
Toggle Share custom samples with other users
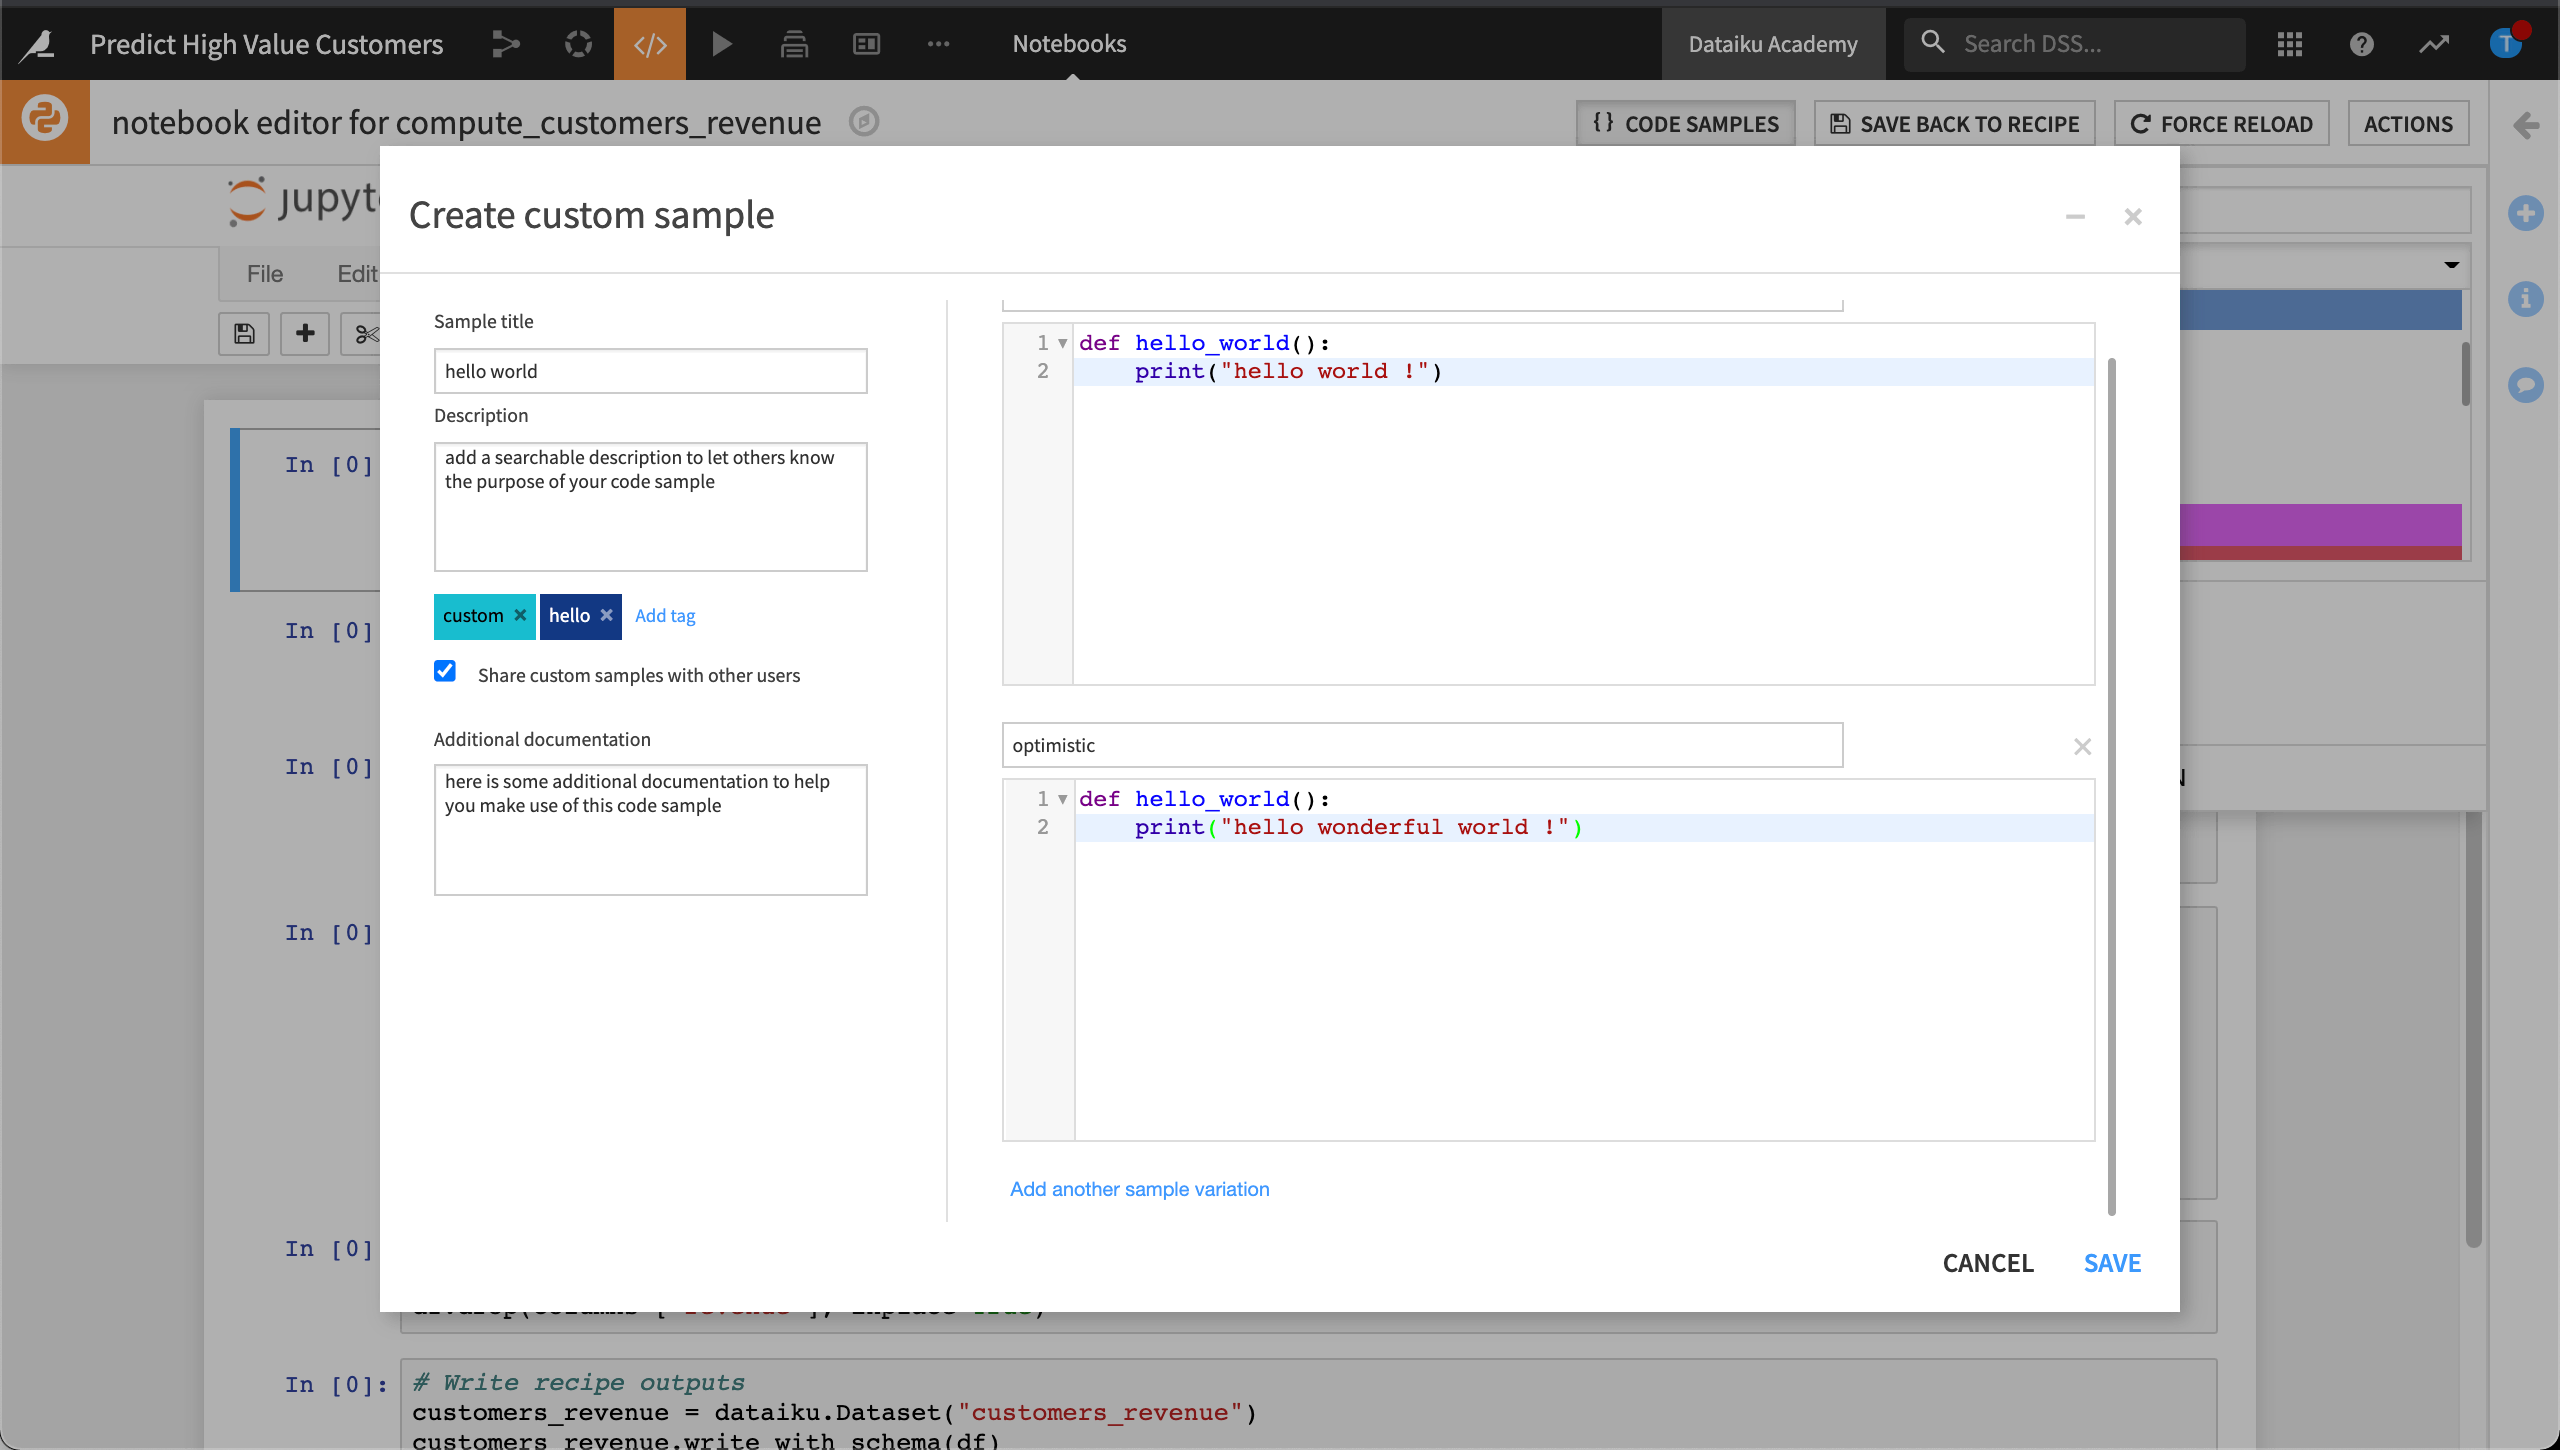click(x=445, y=671)
